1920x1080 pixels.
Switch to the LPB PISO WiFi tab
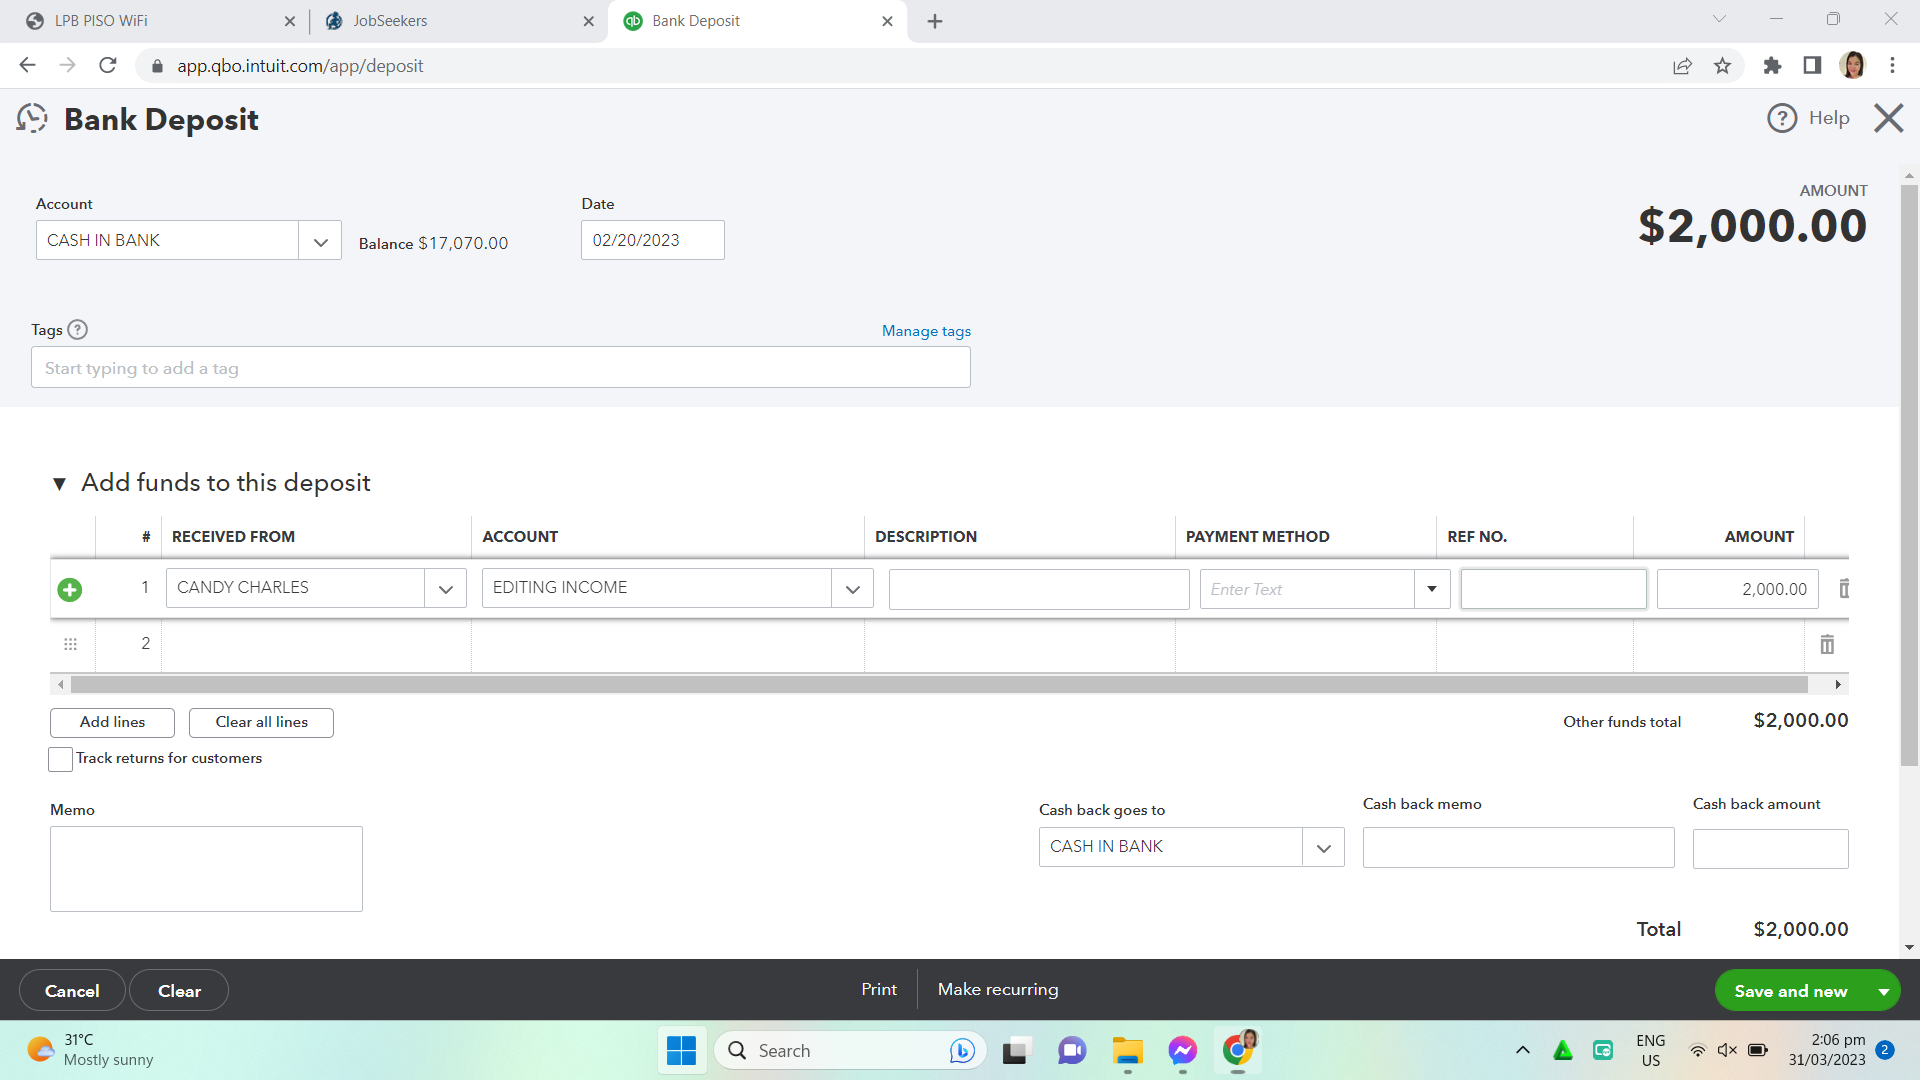point(100,21)
